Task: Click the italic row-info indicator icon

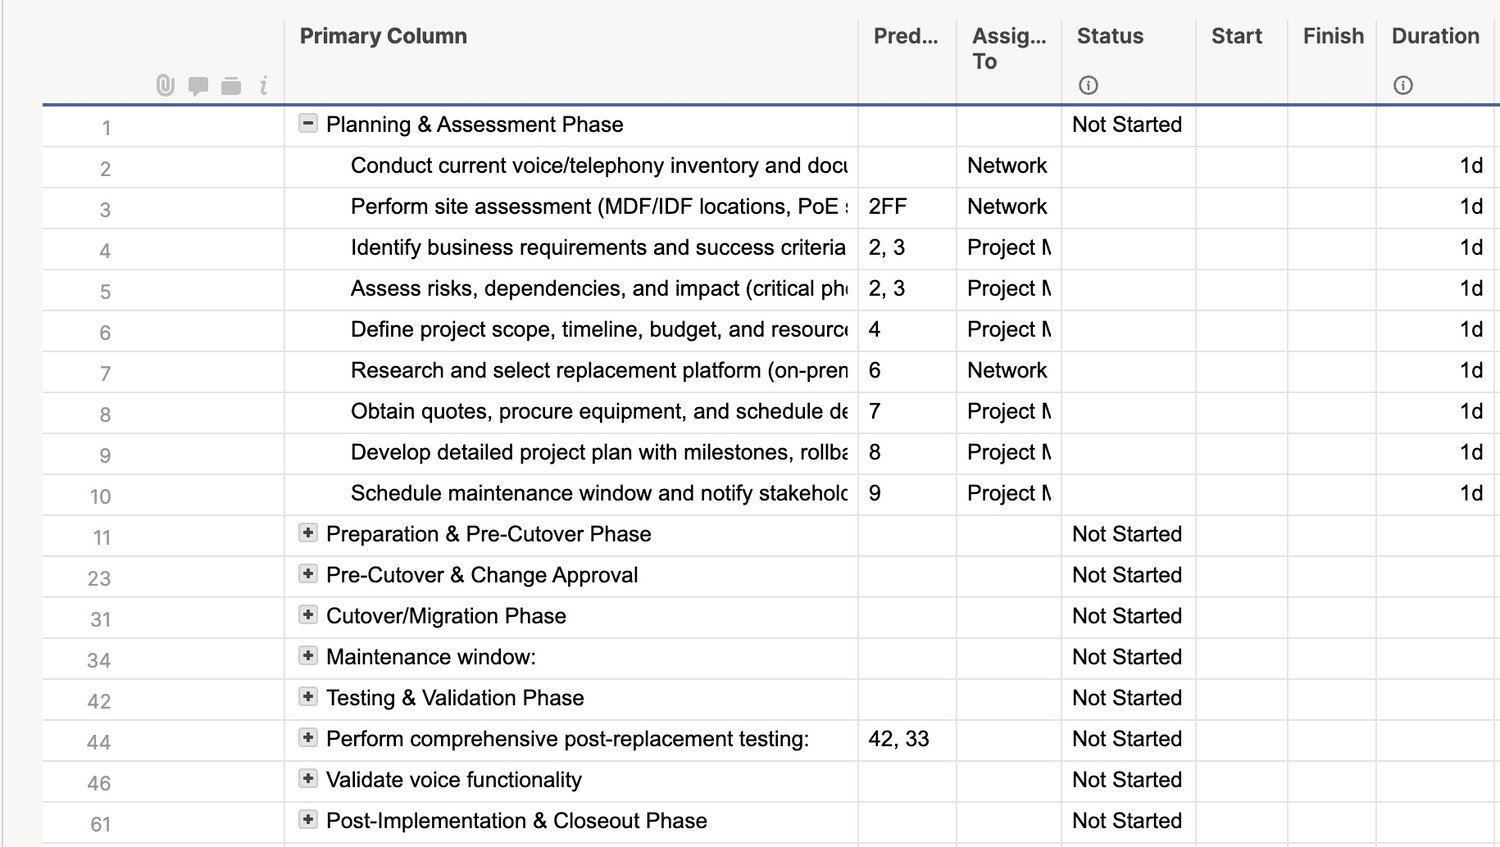Action: (263, 86)
